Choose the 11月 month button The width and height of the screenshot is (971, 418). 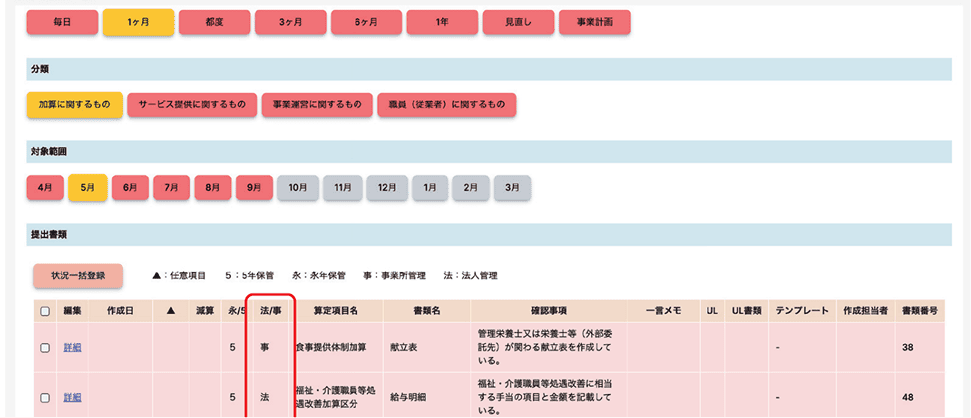coord(342,187)
